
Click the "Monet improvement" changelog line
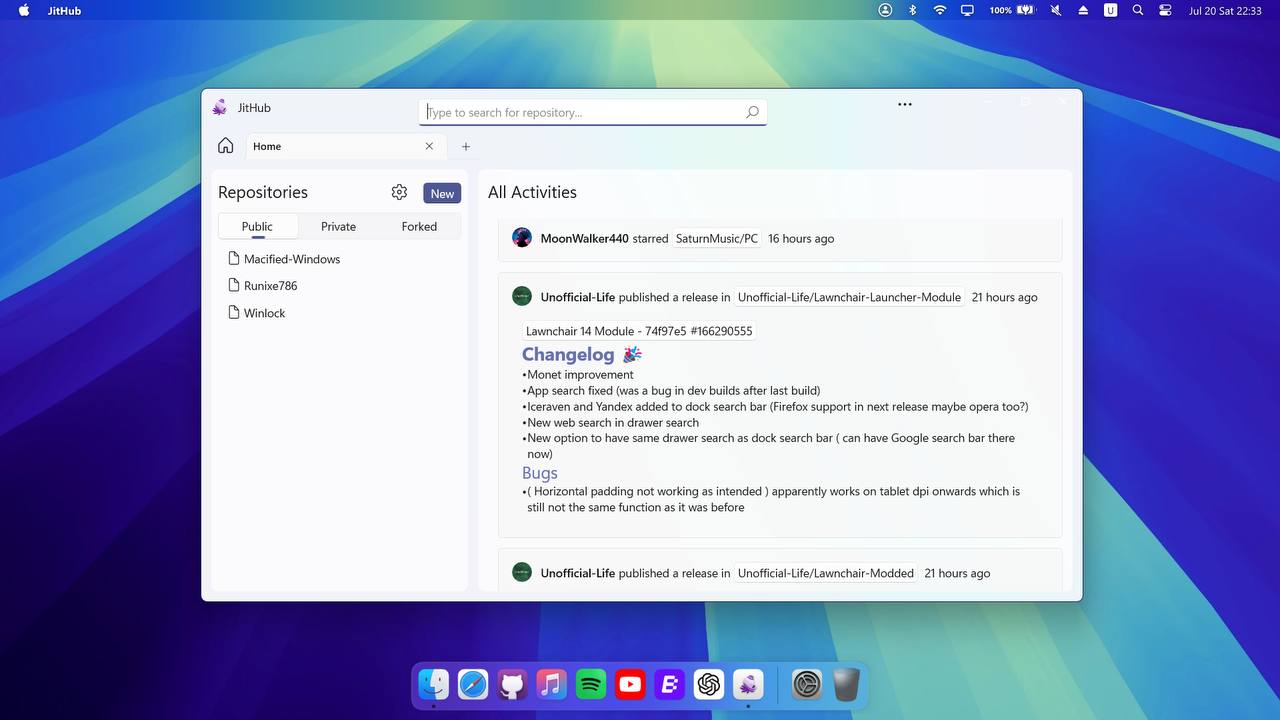(581, 375)
